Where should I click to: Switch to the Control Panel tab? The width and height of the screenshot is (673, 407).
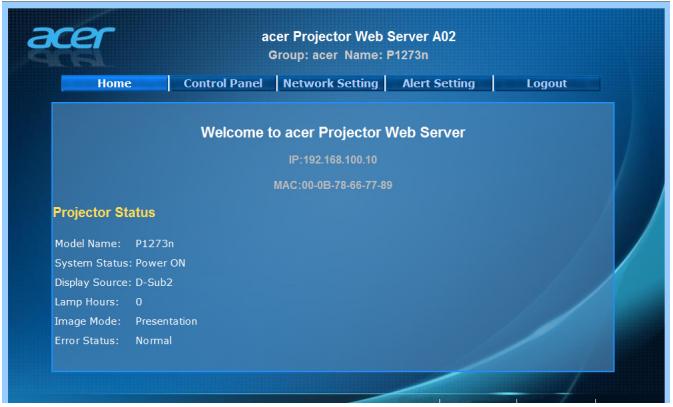223,83
